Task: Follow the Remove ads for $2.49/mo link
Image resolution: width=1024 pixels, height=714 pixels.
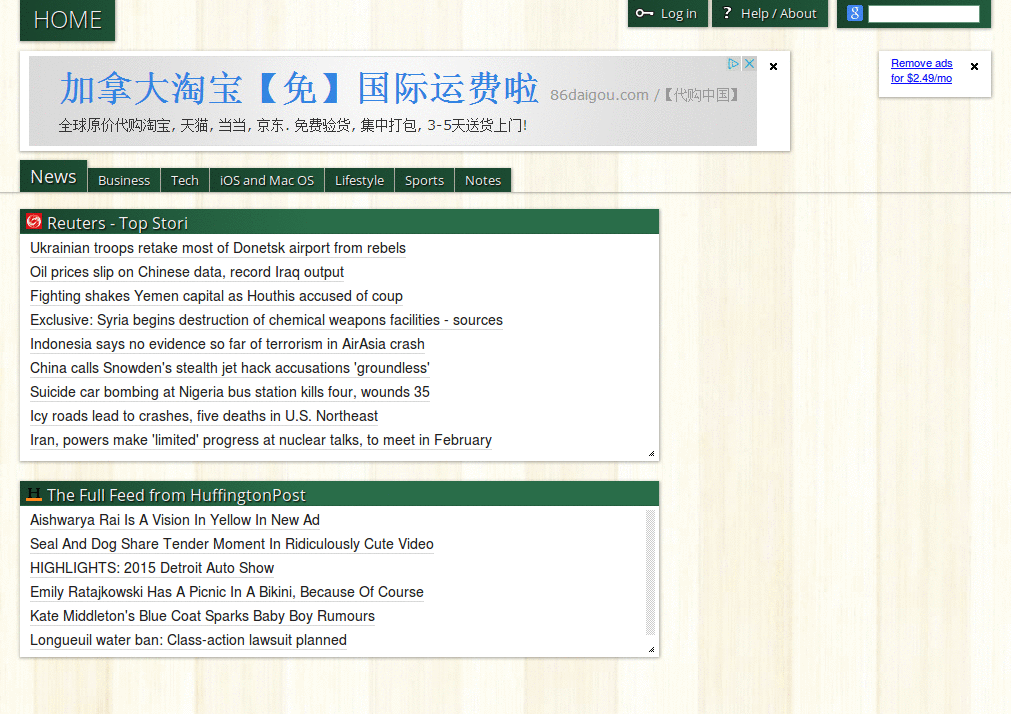Action: (x=921, y=71)
